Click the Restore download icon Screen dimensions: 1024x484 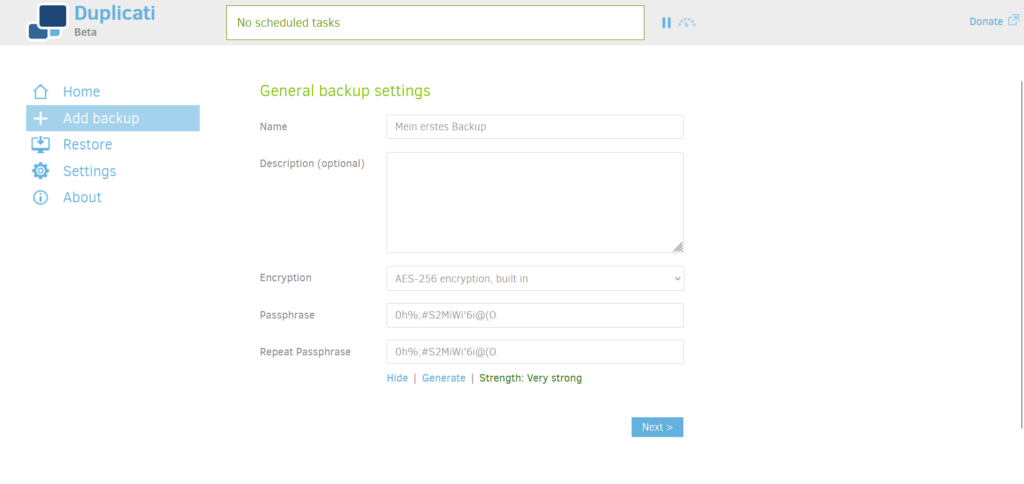tap(41, 145)
